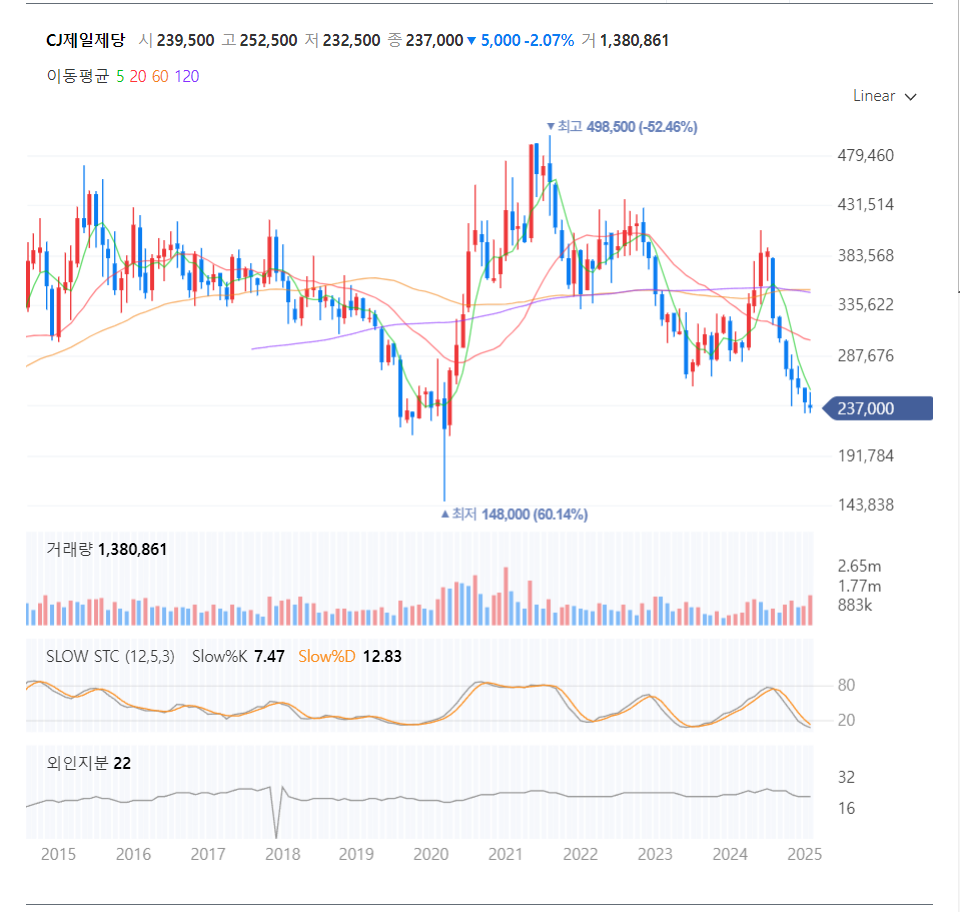Click the 최고 498,500 high marker
Viewport: 960px width, 912px height.
click(x=622, y=127)
